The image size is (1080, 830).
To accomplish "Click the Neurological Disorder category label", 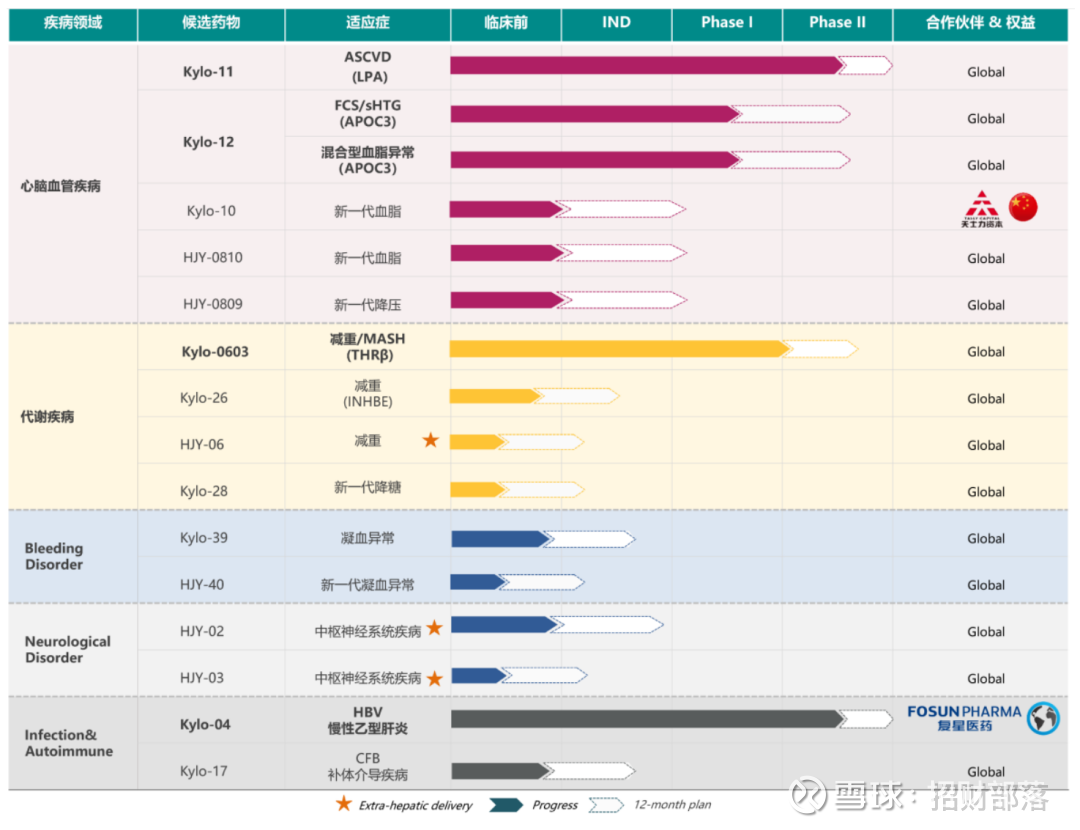I will coord(68,649).
